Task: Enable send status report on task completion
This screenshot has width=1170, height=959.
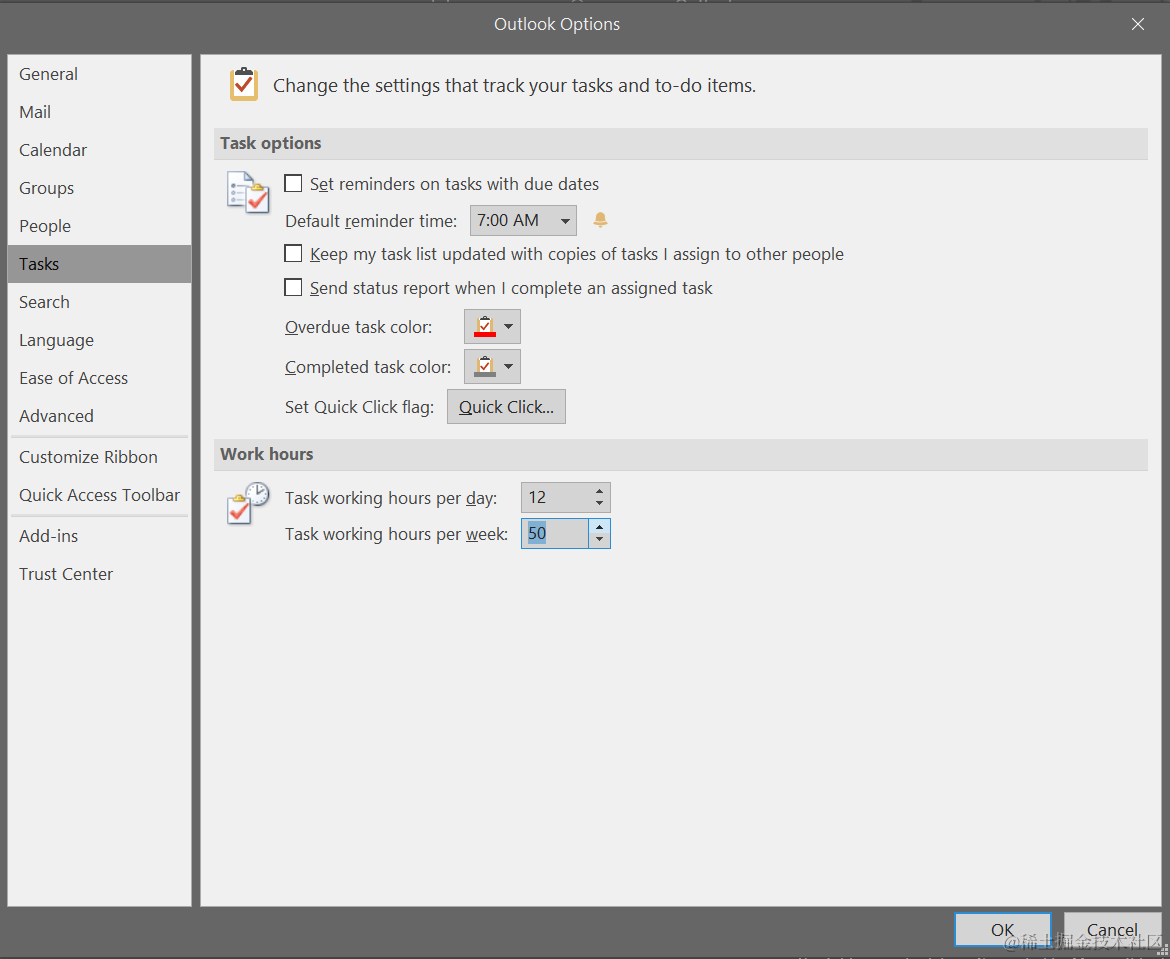Action: click(293, 287)
